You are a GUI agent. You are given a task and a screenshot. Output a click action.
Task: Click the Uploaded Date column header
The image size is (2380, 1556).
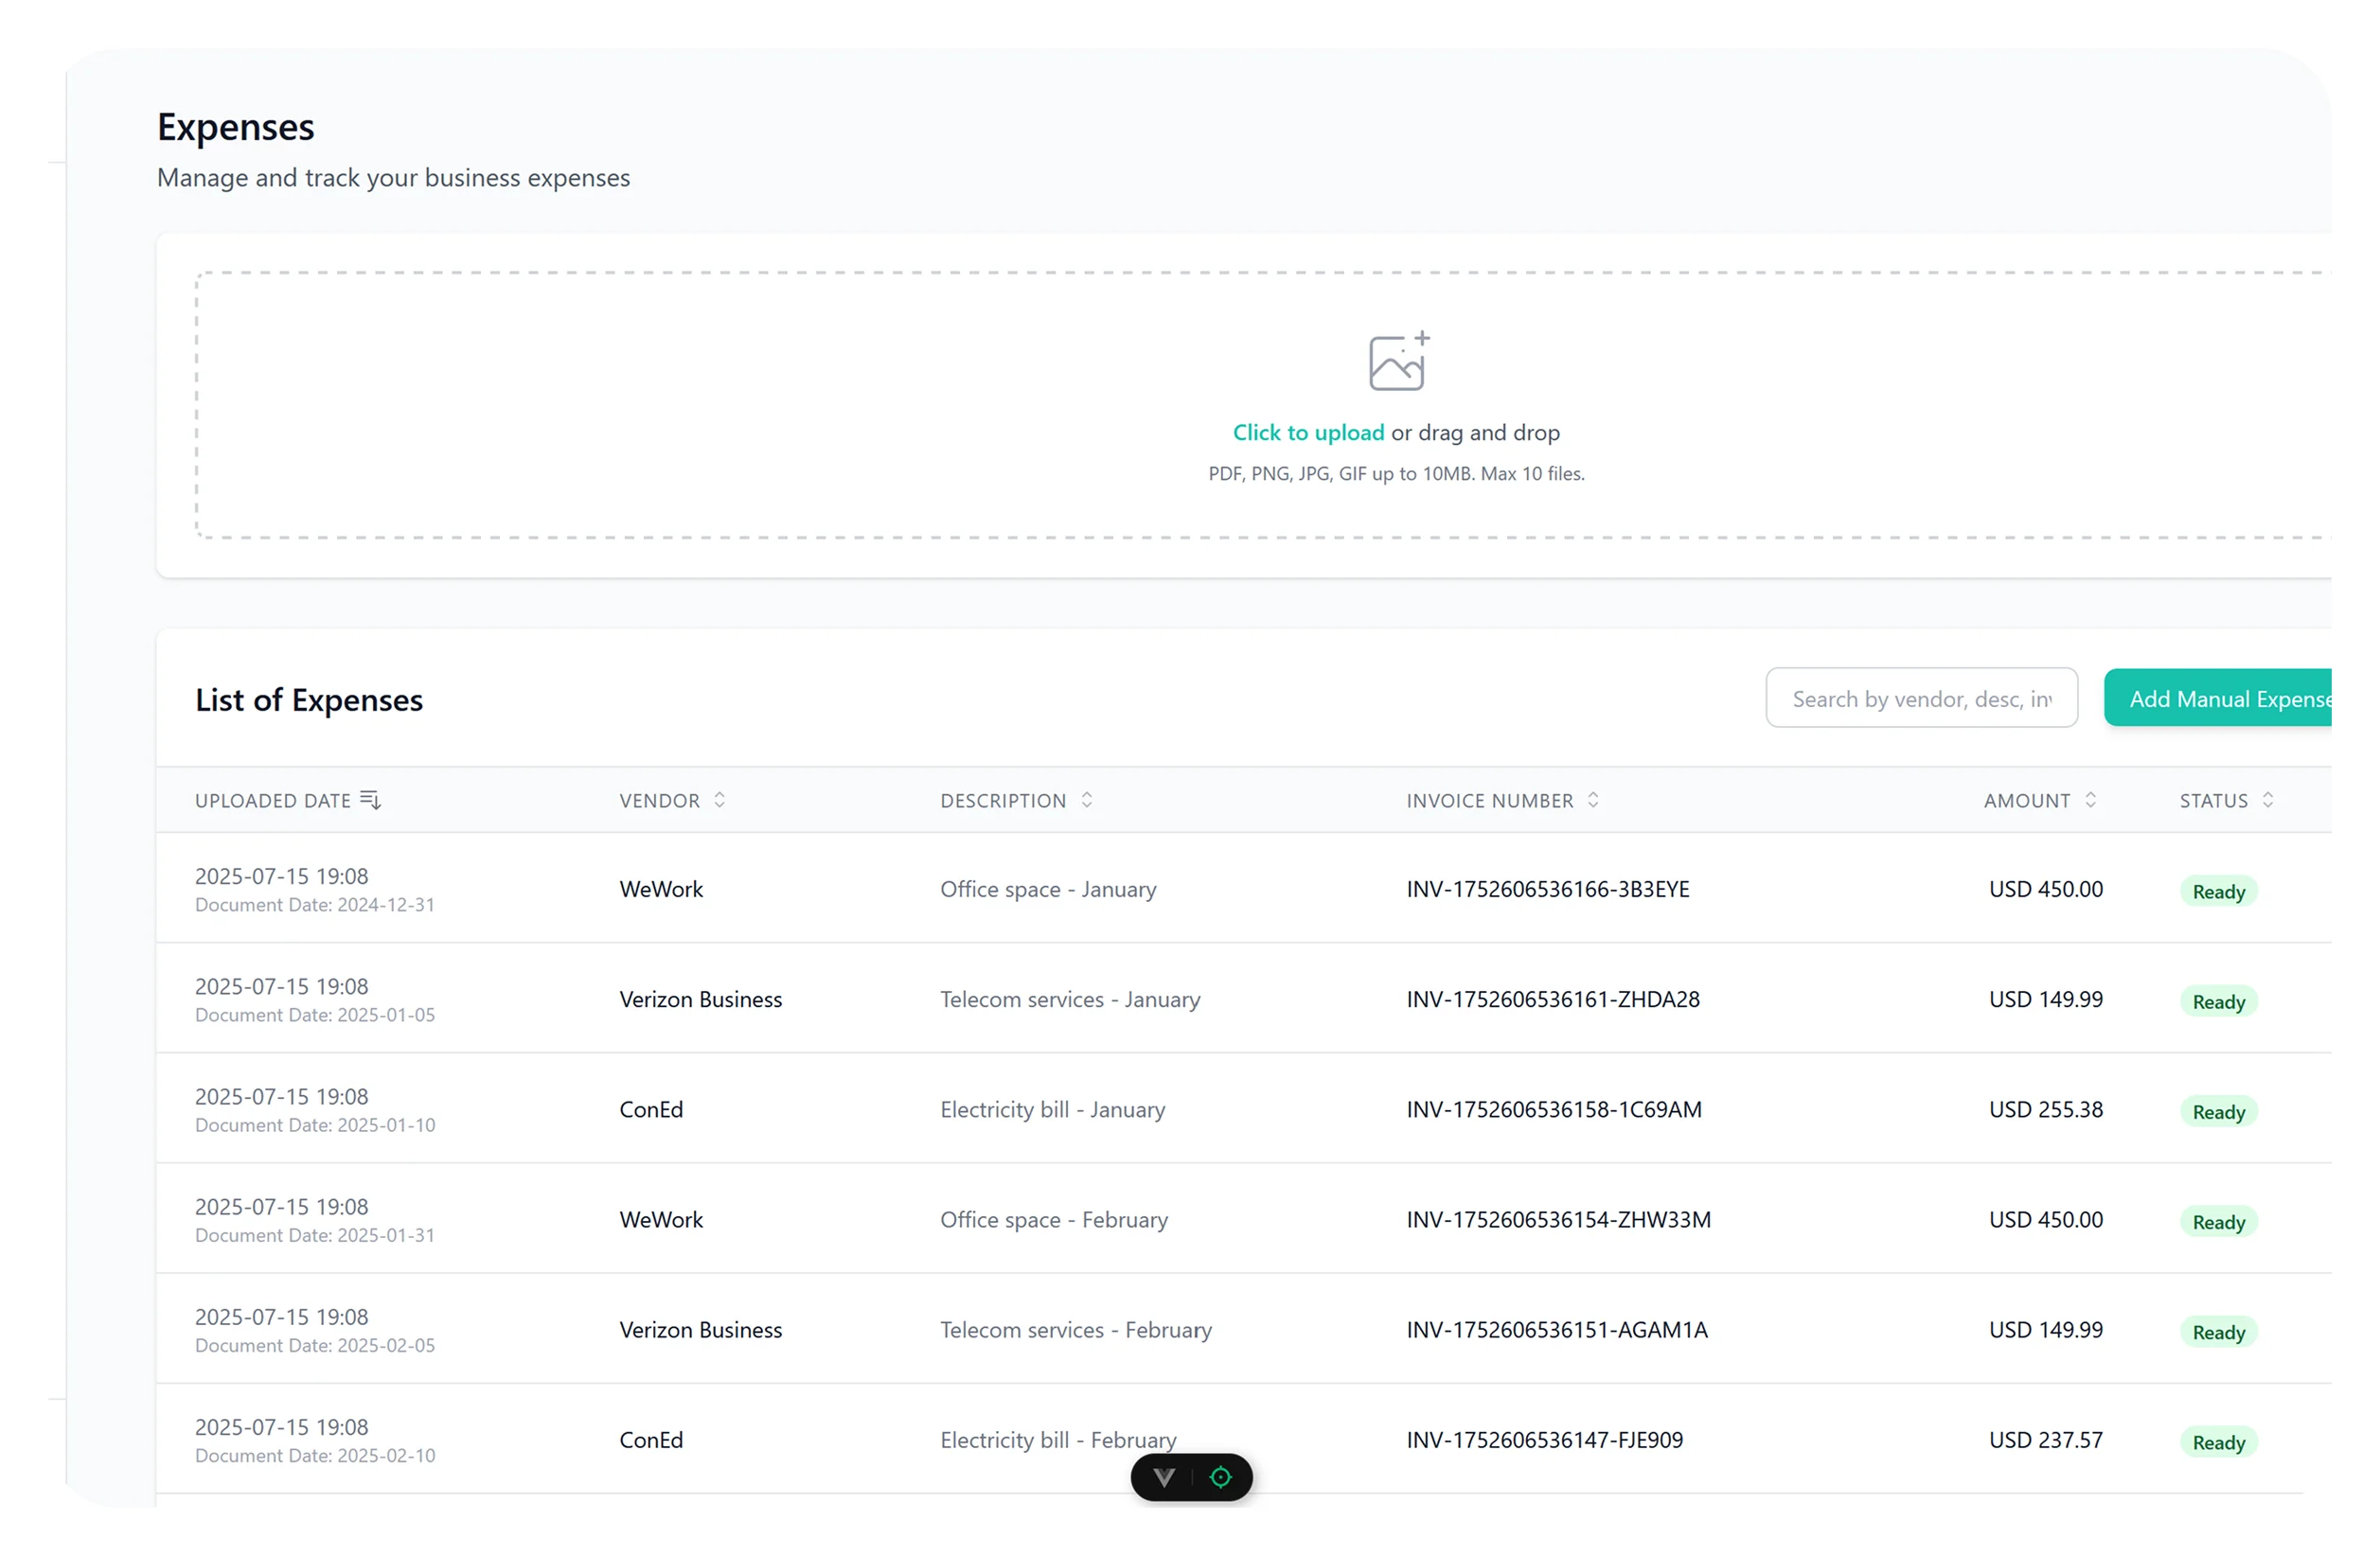pyautogui.click(x=272, y=801)
